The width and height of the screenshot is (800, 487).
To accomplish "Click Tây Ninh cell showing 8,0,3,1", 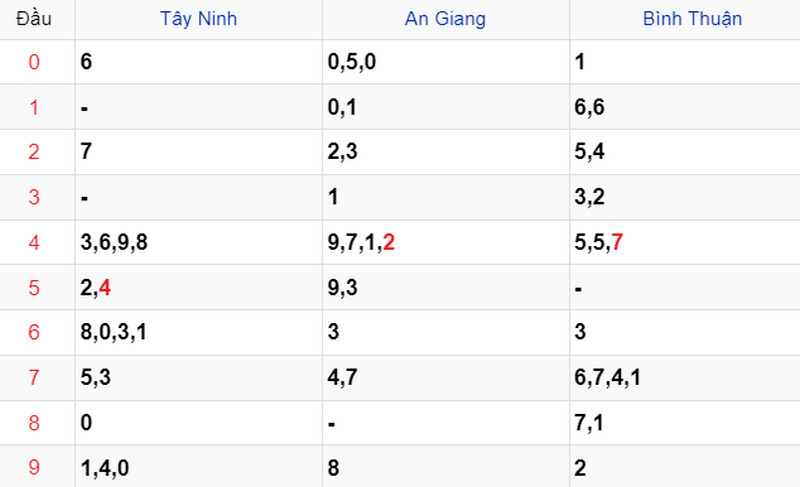I will pos(198,332).
